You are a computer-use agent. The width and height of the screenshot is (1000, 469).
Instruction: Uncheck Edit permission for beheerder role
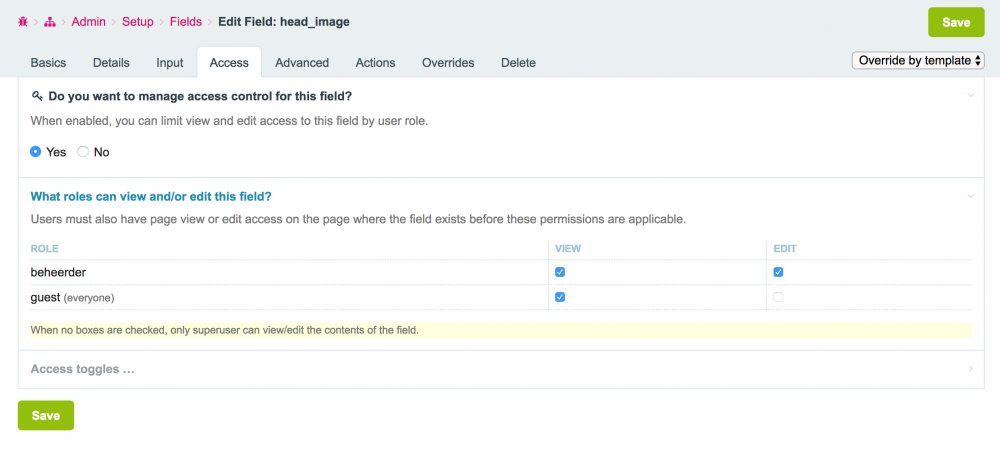(778, 272)
